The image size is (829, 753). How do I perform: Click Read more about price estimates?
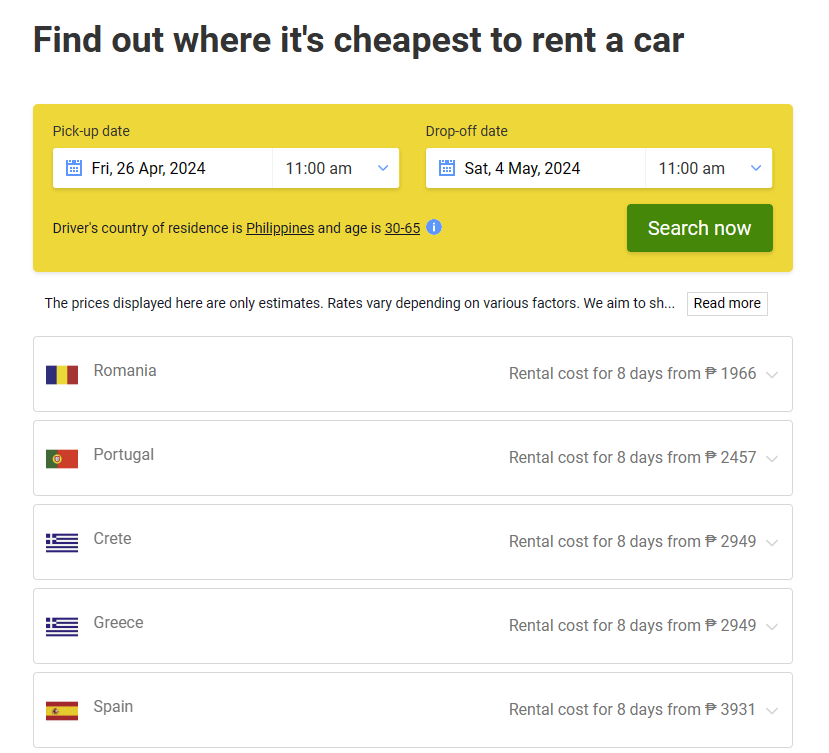coord(727,303)
